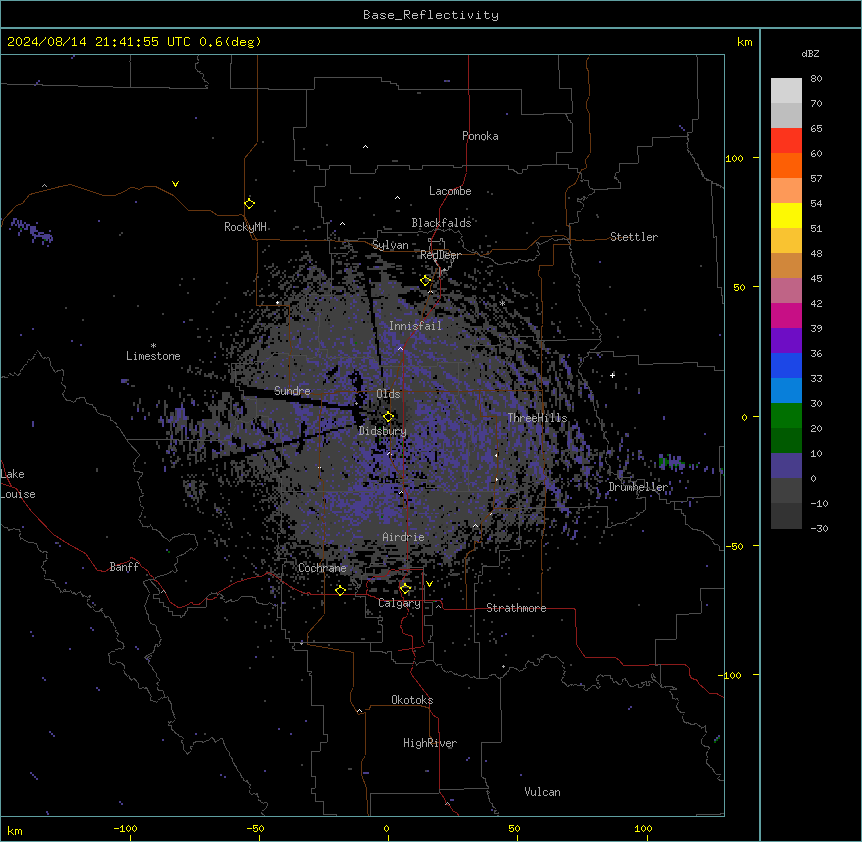Image resolution: width=862 pixels, height=842 pixels.
Task: Click the -100 tick on the horizontal axis
Action: pos(125,828)
